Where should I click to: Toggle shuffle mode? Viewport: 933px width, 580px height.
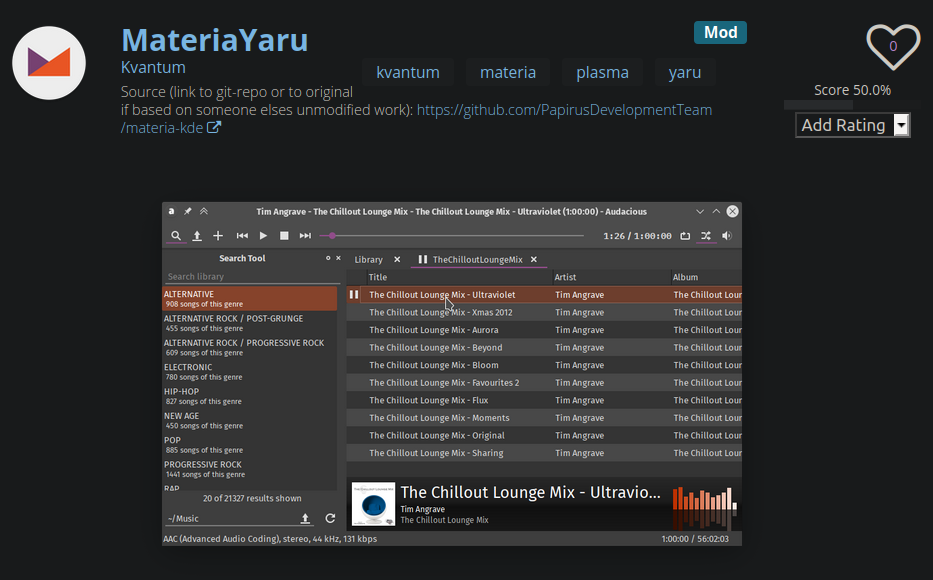pos(706,236)
